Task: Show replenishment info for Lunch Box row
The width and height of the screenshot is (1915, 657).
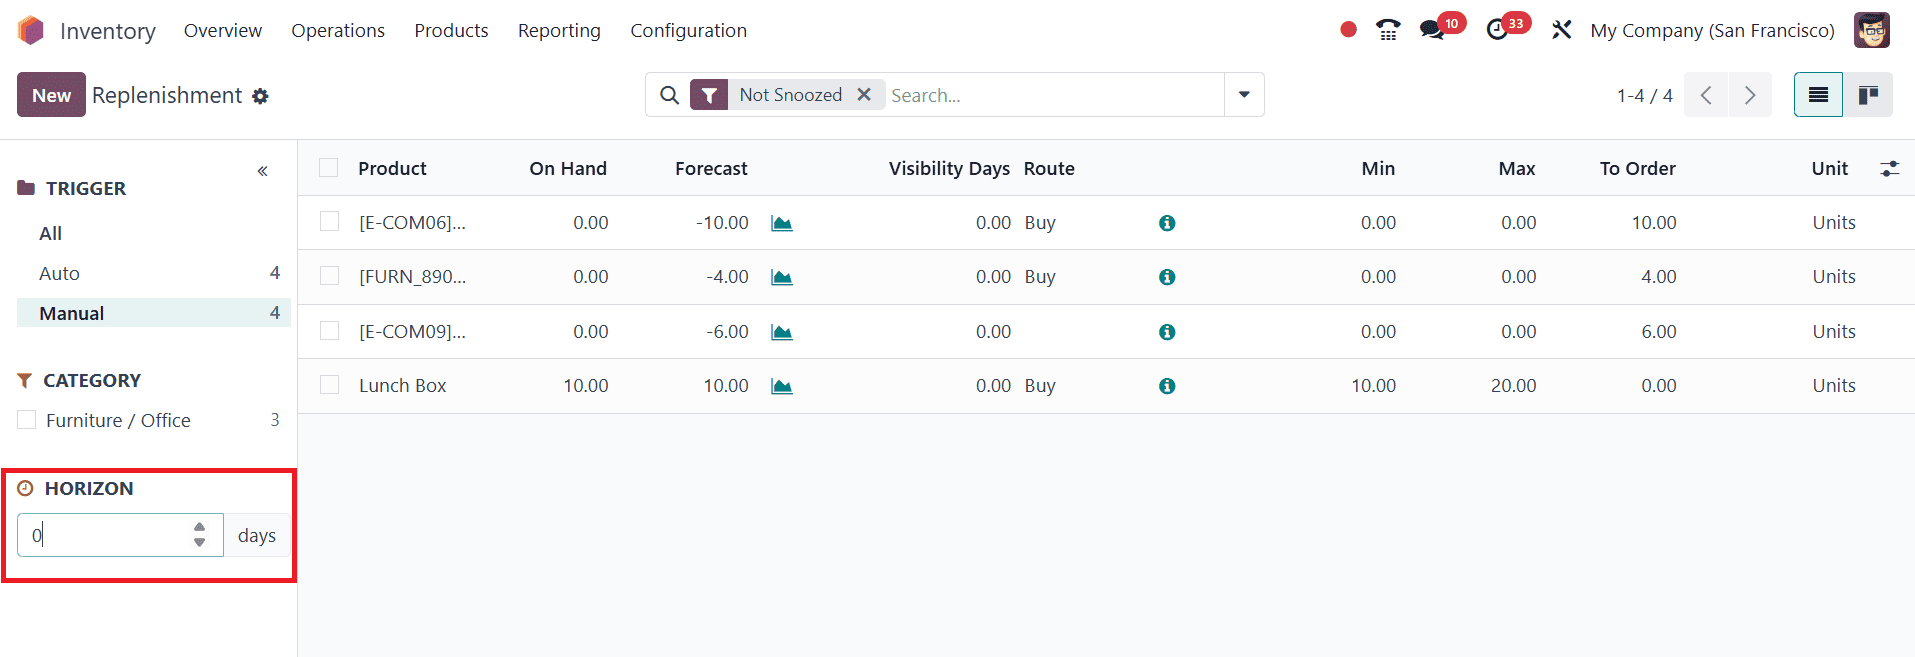Action: tap(1167, 386)
